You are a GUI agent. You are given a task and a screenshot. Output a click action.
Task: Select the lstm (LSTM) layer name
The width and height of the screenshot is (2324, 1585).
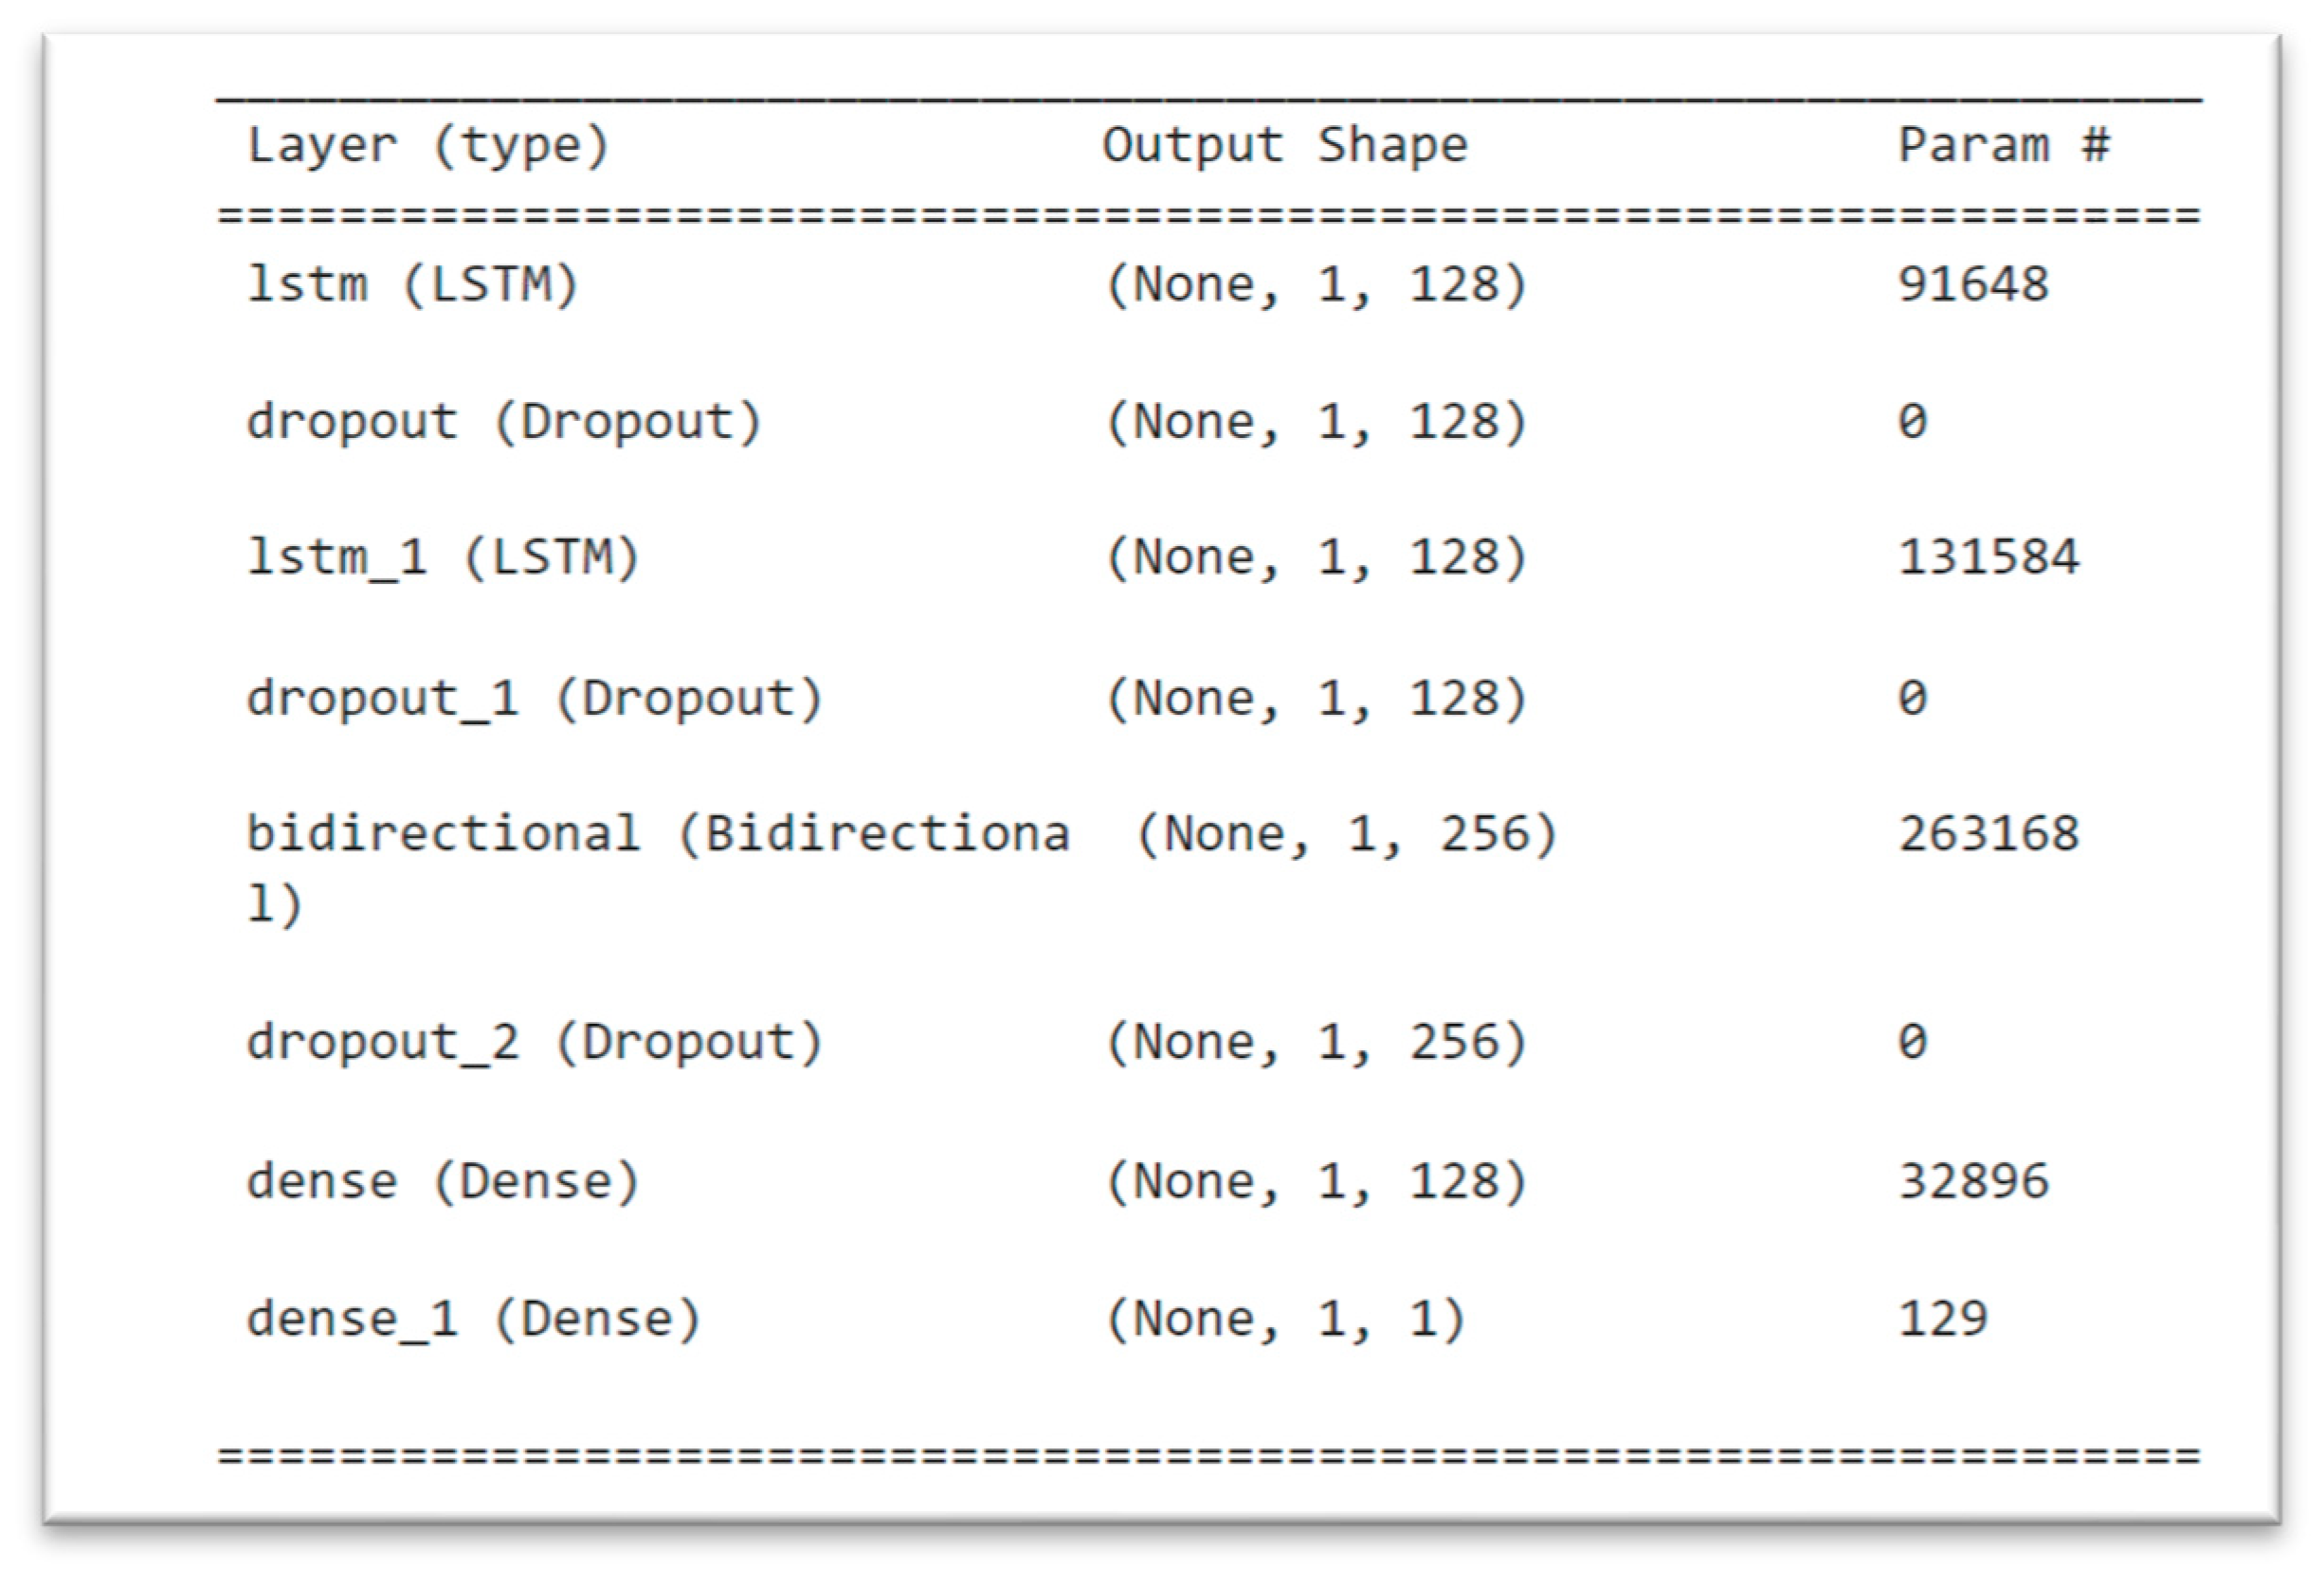click(x=412, y=285)
